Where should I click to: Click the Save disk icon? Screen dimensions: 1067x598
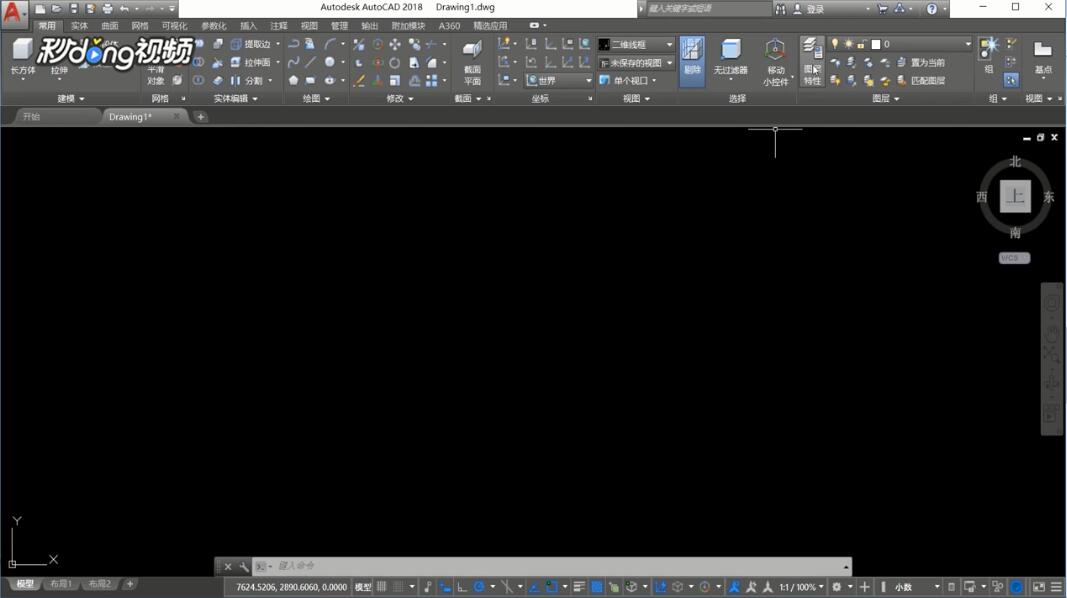point(73,9)
